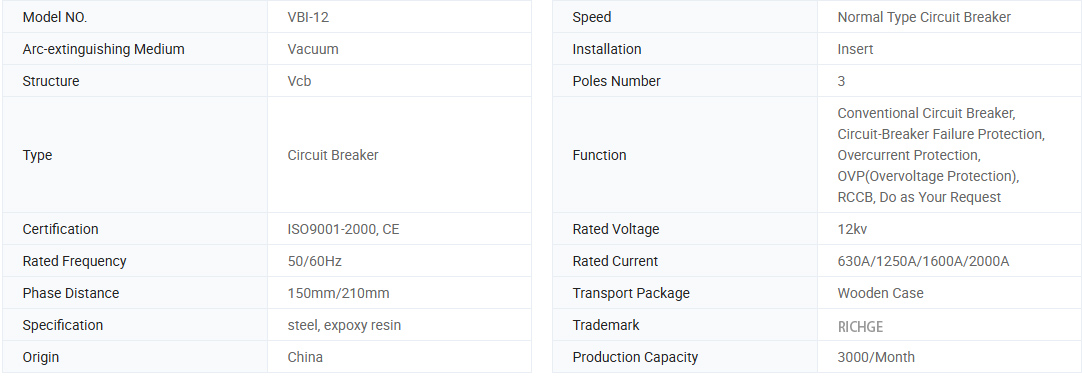Image resolution: width=1082 pixels, height=376 pixels.
Task: Click the steel, expoxy resin specification
Action: click(344, 325)
